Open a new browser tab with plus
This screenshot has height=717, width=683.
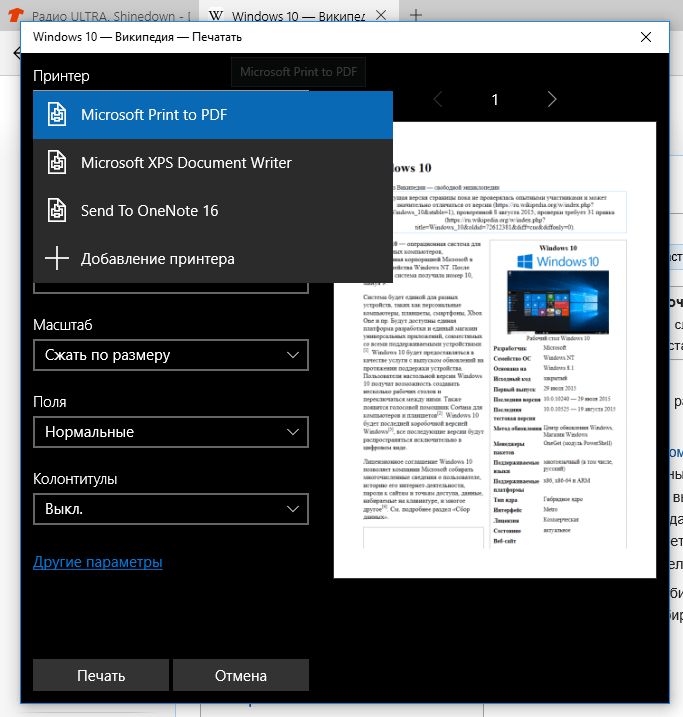point(416,15)
